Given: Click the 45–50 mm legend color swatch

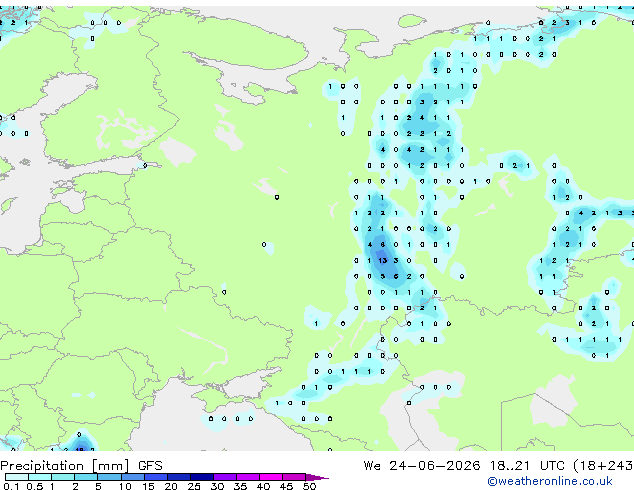Looking at the screenshot, I should click(294, 477).
